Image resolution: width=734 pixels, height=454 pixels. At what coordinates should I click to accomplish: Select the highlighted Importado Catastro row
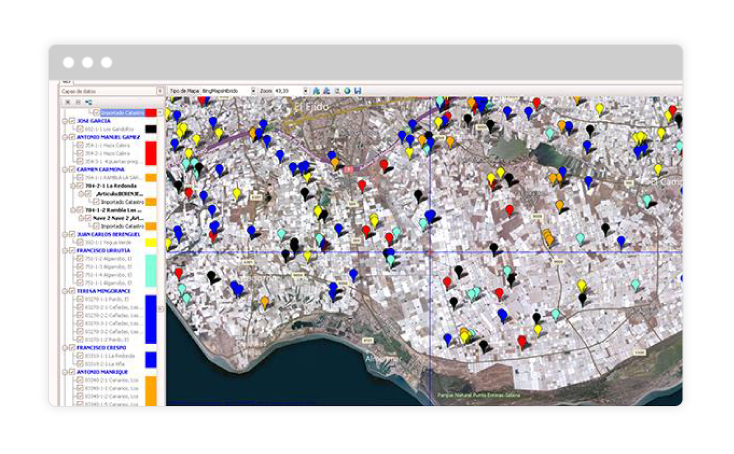pos(123,113)
